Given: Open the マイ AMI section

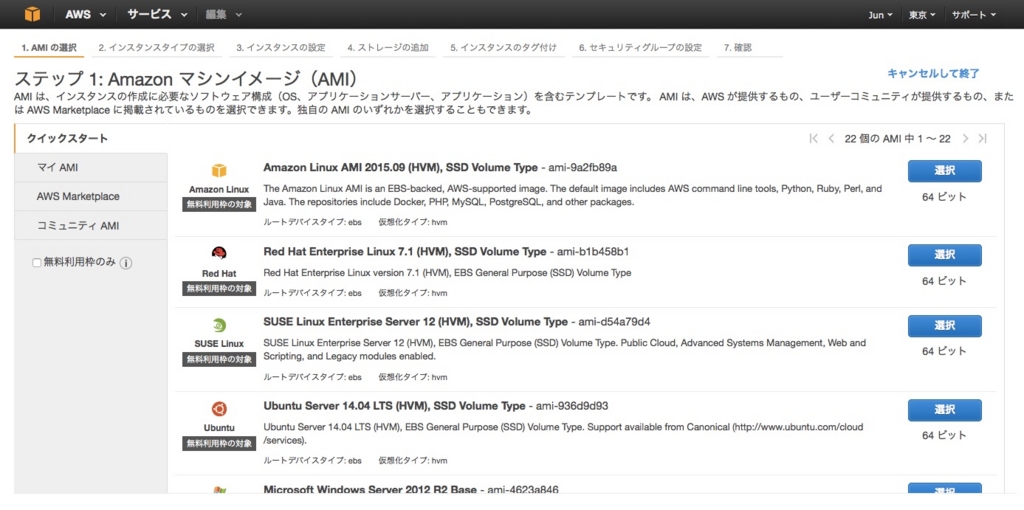Looking at the screenshot, I should pyautogui.click(x=91, y=168).
